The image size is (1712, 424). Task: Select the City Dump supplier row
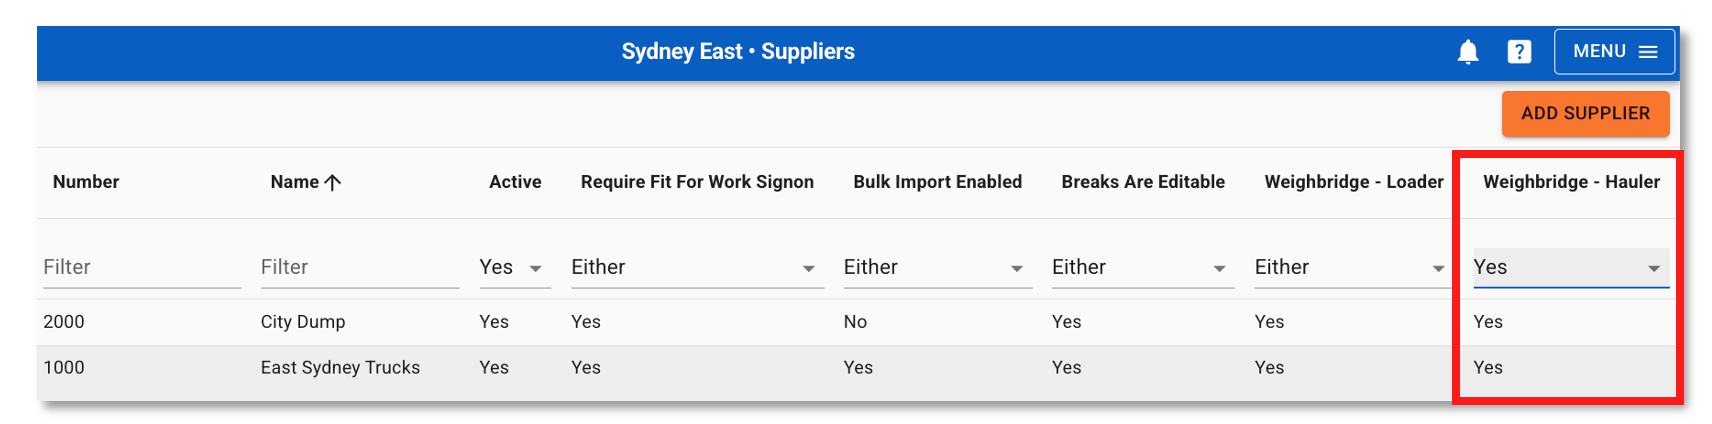coord(303,322)
